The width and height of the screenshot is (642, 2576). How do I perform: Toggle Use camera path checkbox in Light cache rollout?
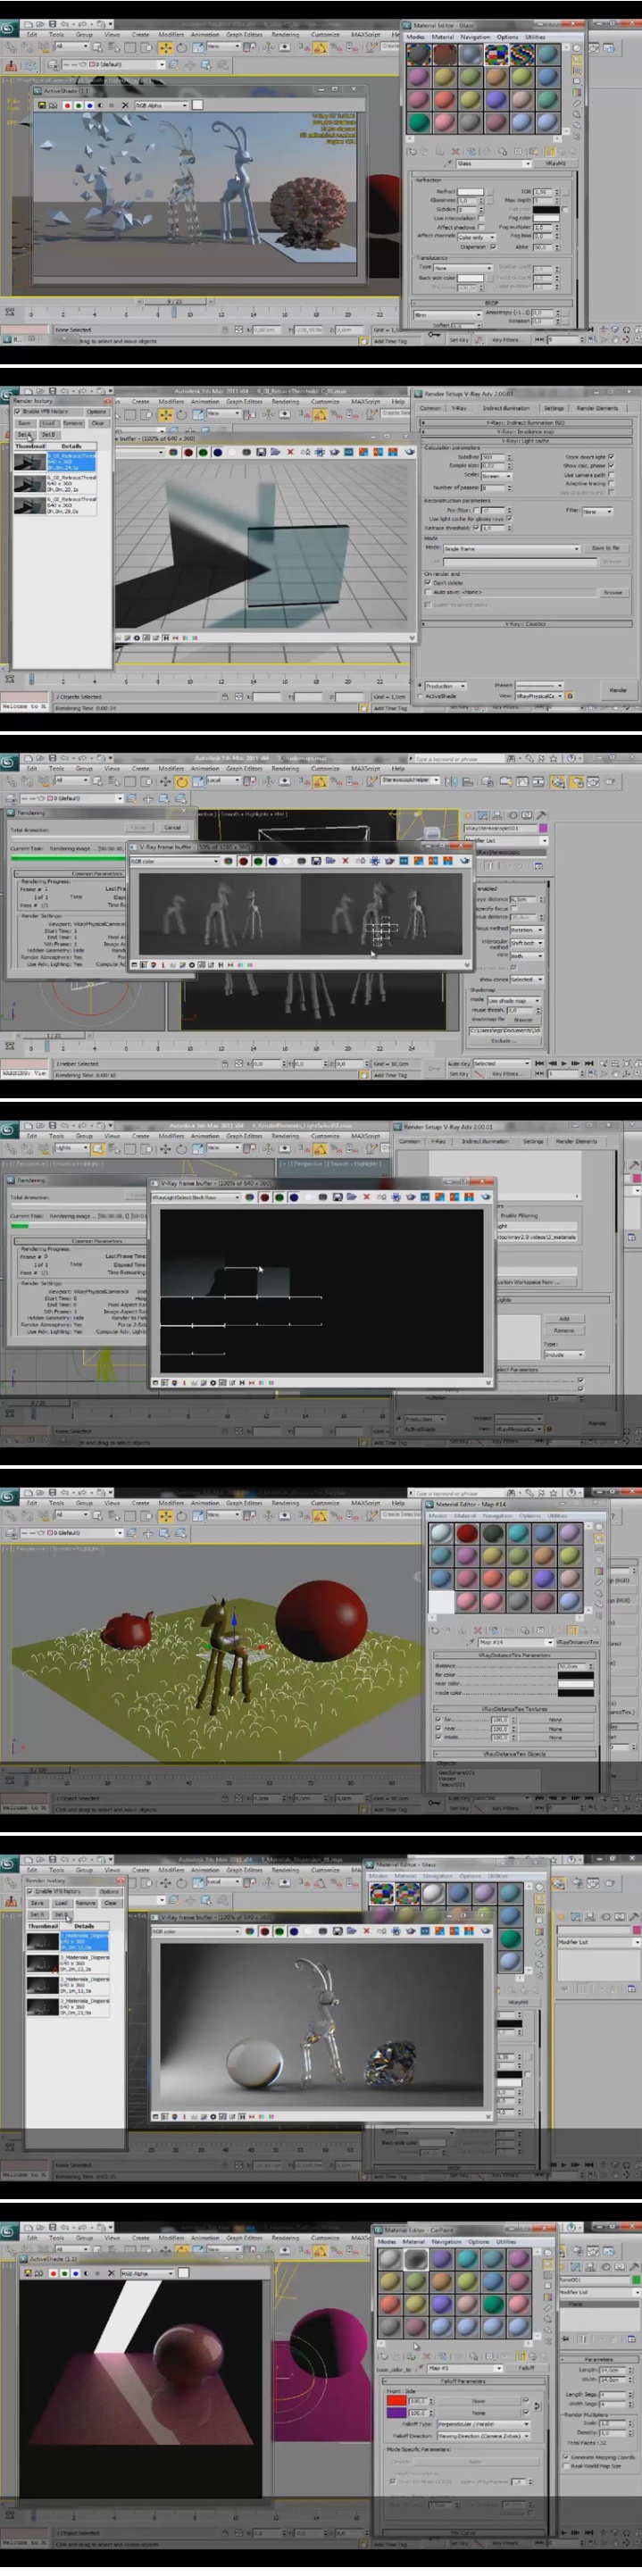(x=611, y=475)
